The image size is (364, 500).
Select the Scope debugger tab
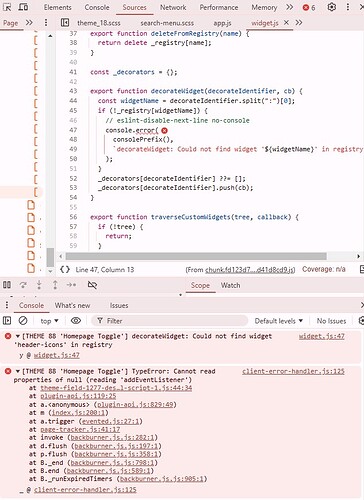[200, 285]
